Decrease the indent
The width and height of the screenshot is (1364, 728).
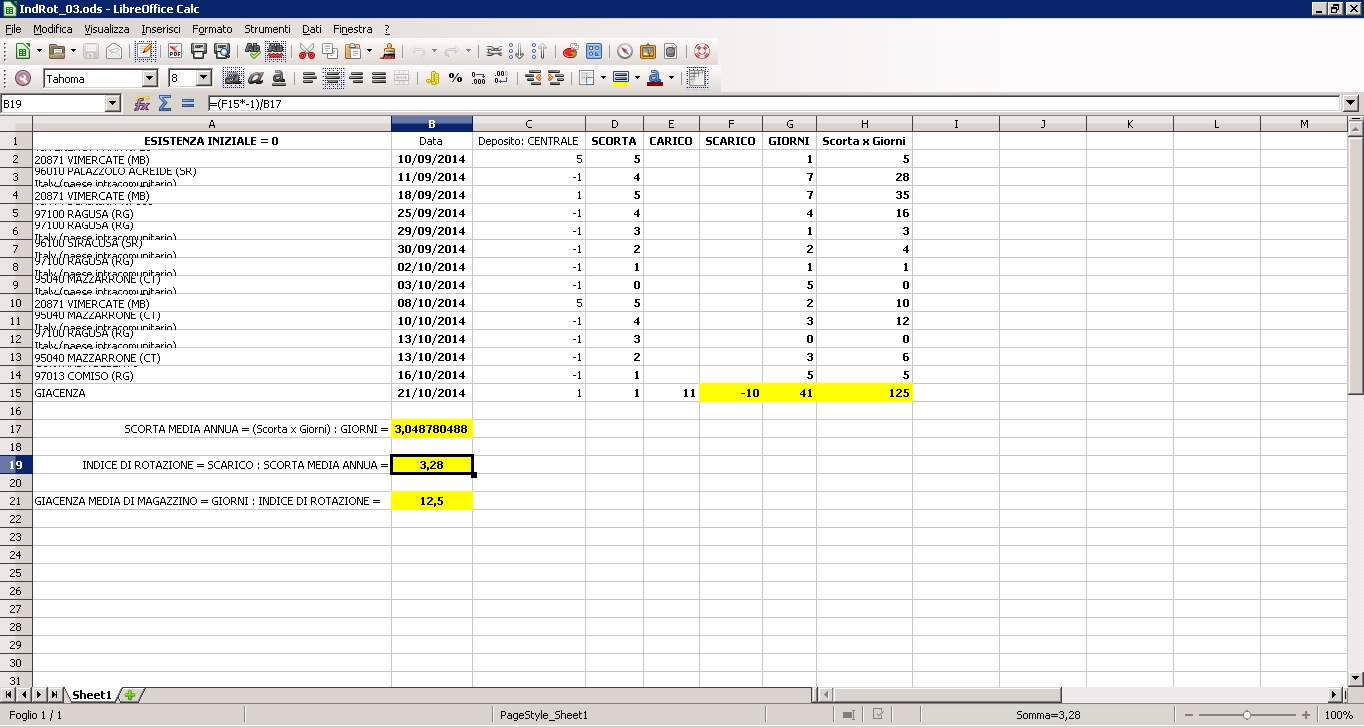pyautogui.click(x=532, y=78)
